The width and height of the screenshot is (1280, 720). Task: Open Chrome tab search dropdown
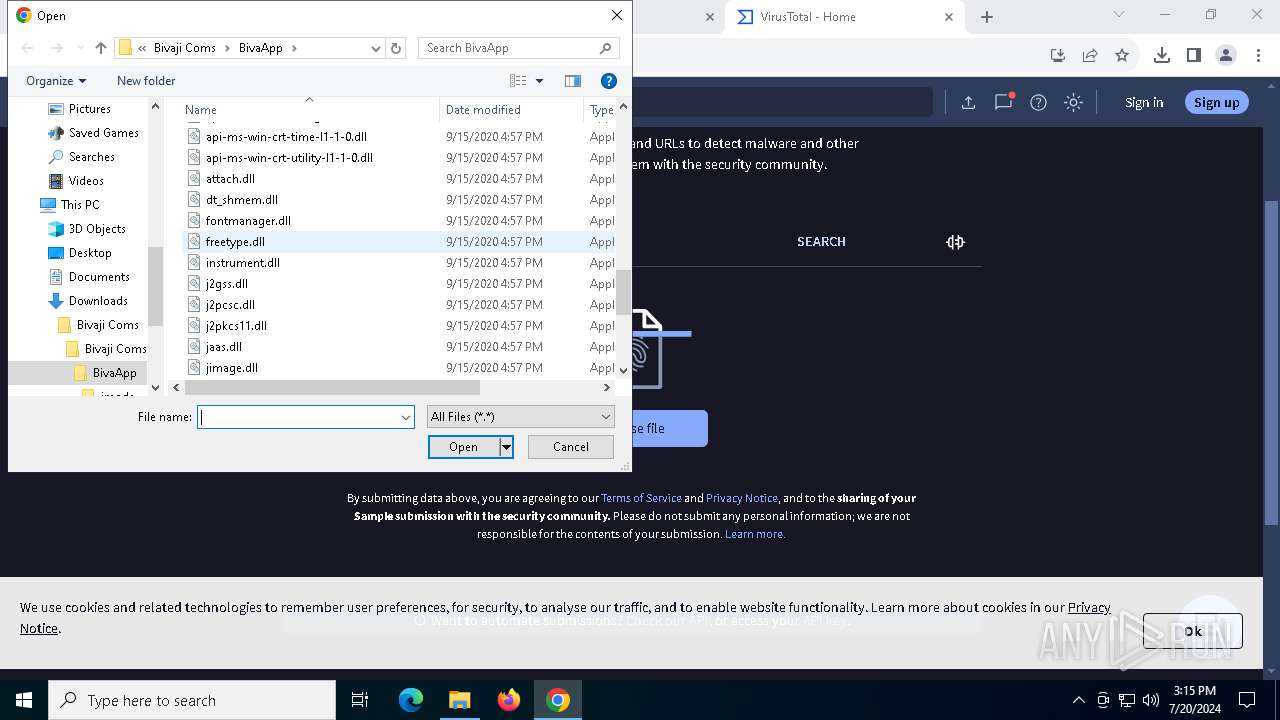1119,15
